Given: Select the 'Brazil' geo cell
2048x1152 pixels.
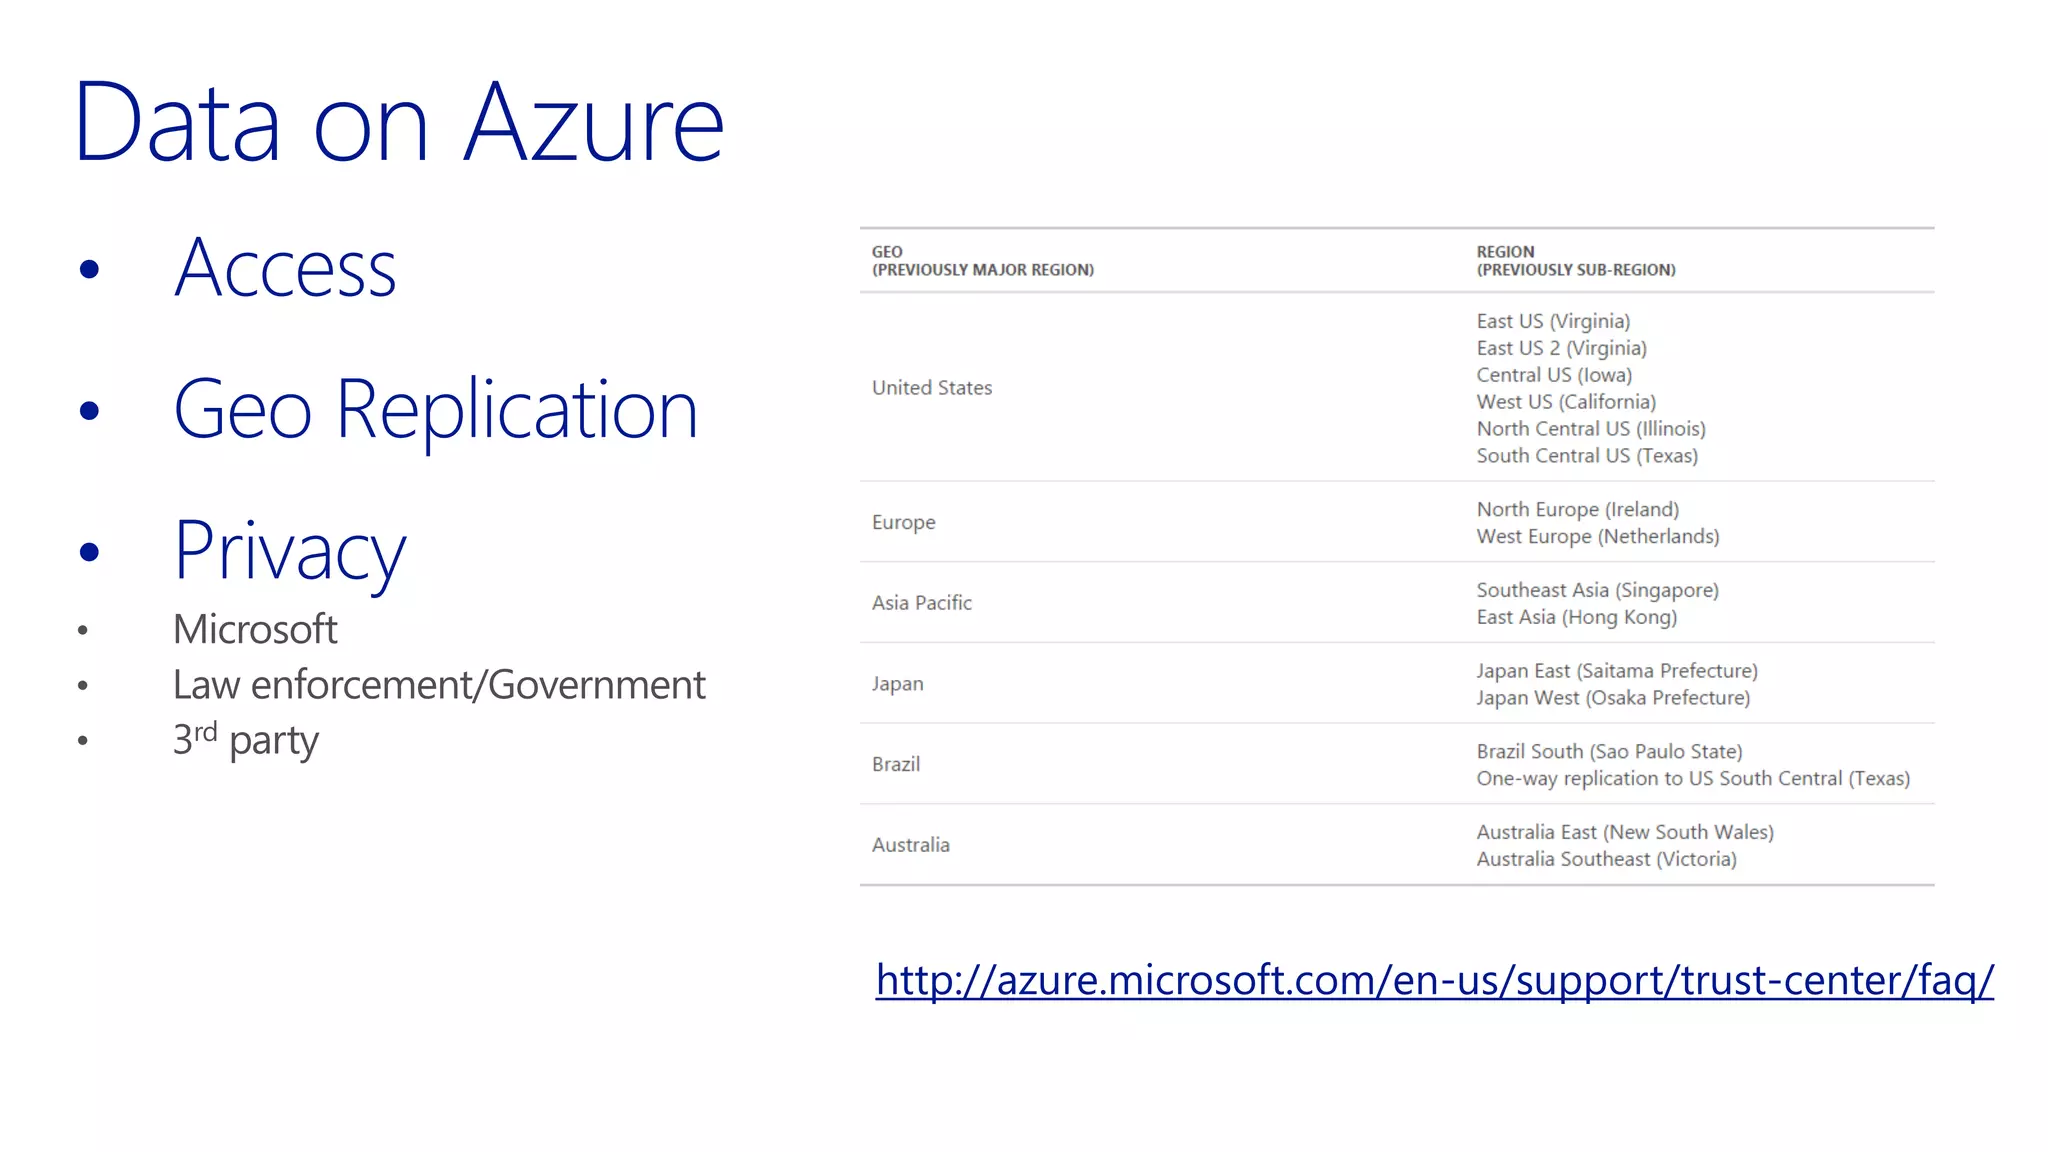Looking at the screenshot, I should click(x=896, y=764).
